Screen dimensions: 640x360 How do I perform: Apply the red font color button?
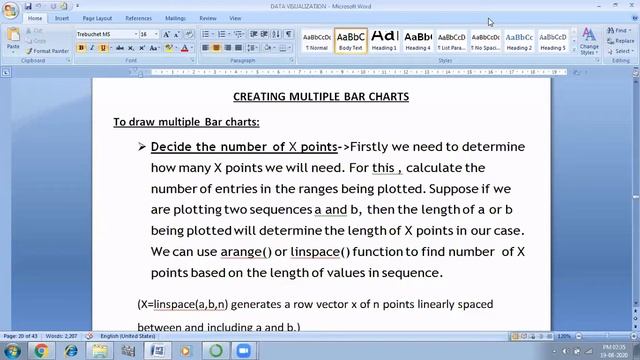point(184,48)
